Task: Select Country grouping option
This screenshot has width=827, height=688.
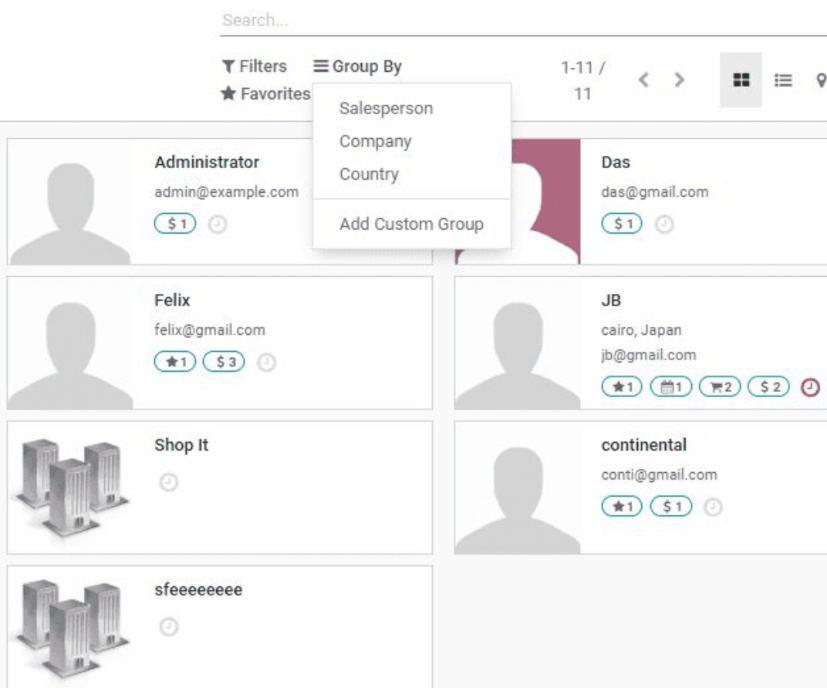Action: 369,174
